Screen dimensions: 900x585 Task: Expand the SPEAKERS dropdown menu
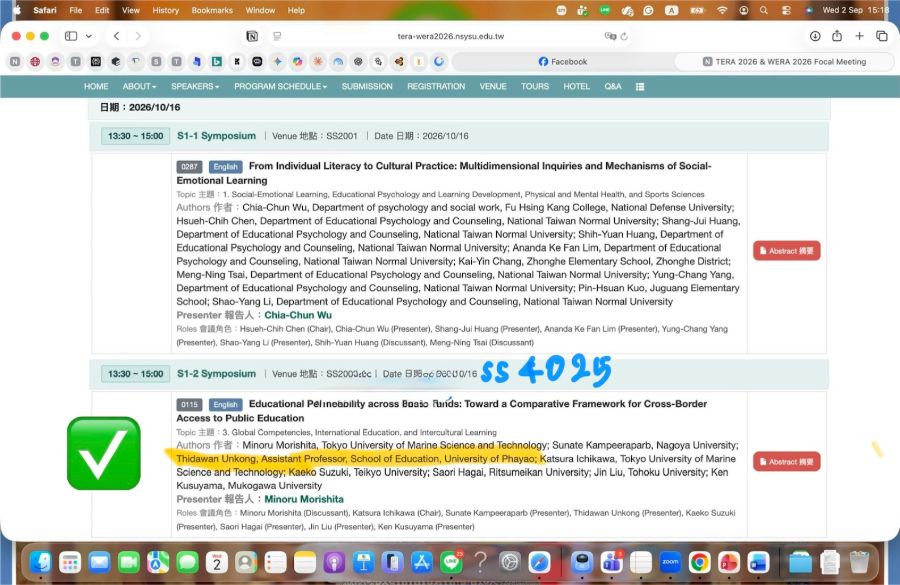pos(195,87)
